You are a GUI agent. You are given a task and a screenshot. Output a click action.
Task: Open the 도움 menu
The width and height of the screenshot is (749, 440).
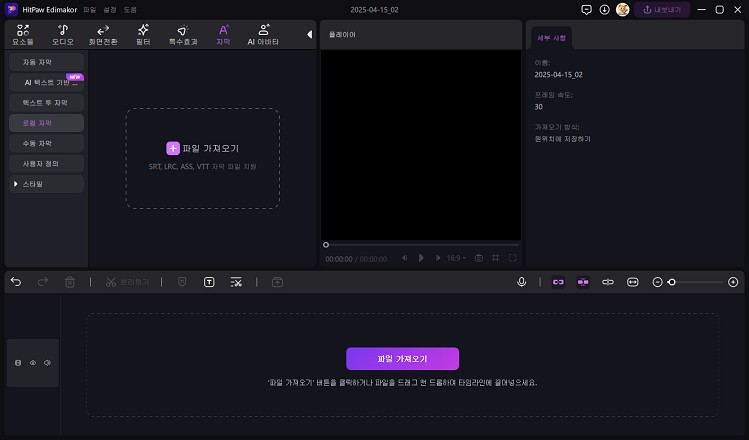[130, 10]
